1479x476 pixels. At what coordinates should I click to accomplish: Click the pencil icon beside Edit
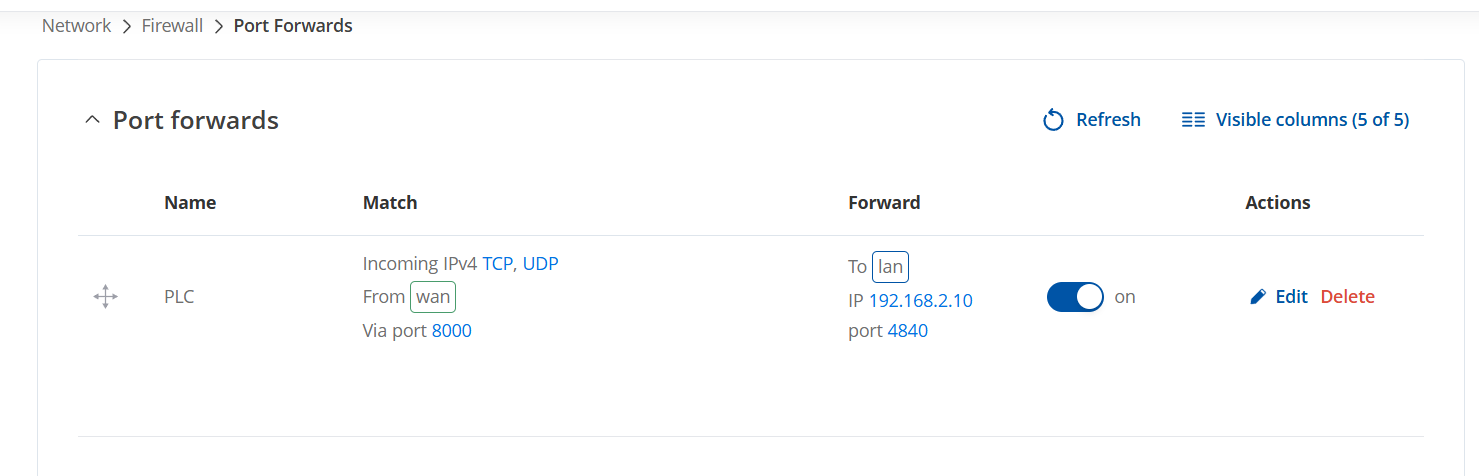[1258, 297]
